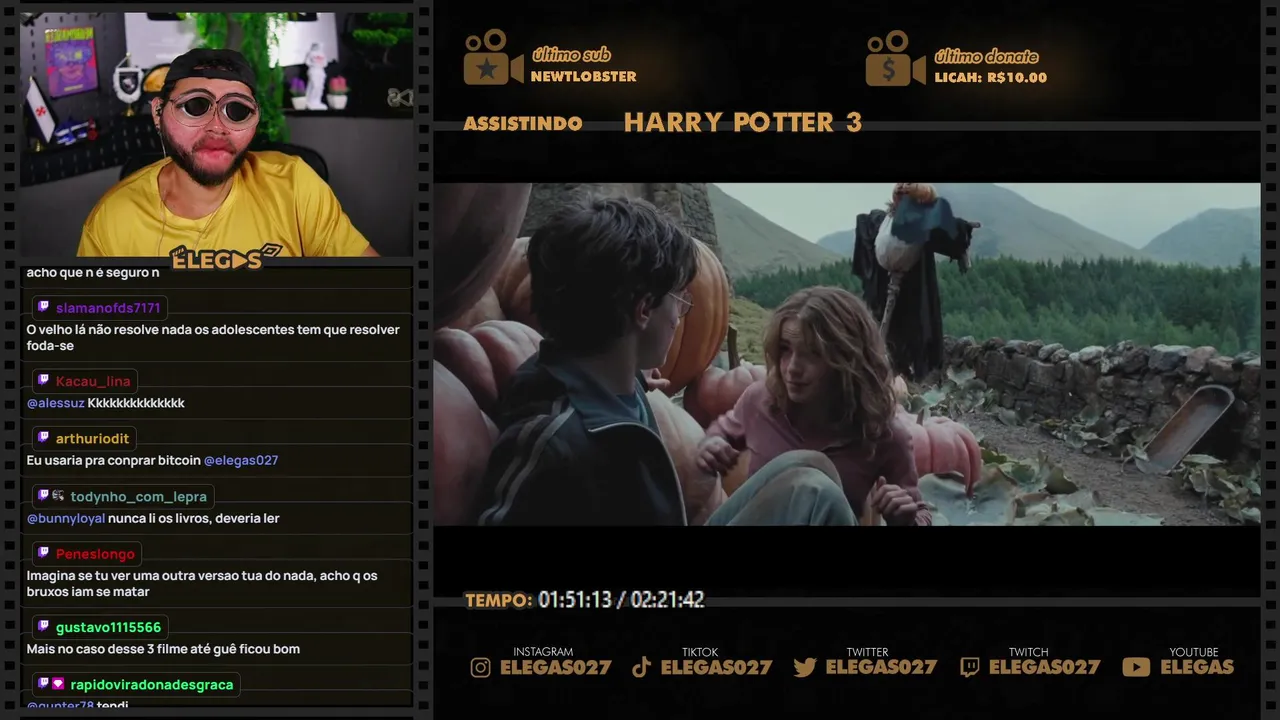This screenshot has width=1280, height=720.
Task: Click message 'O velho lá não resolve nada'
Action: coord(213,338)
